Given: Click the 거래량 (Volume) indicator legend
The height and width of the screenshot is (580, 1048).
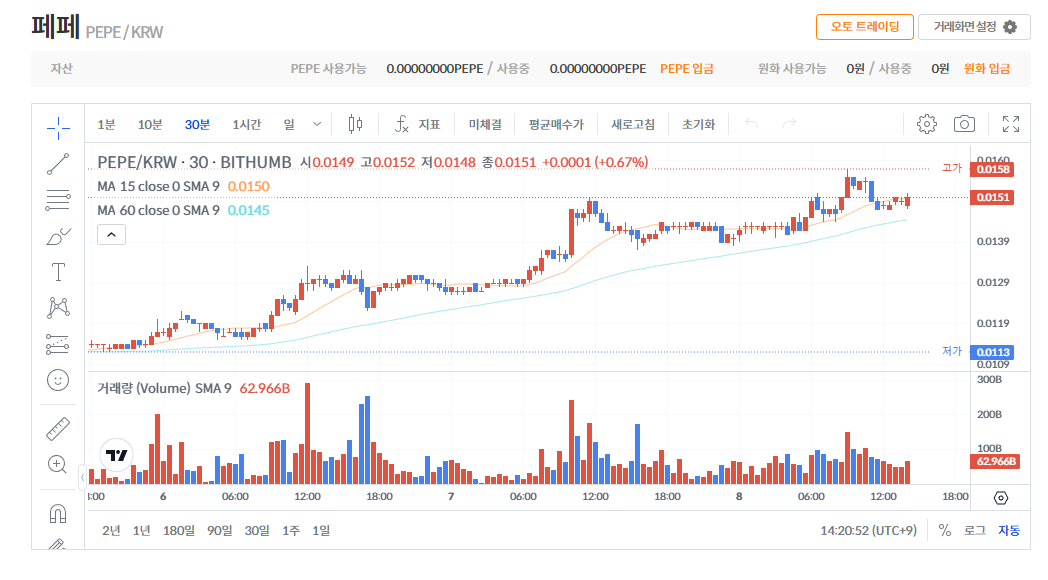Looking at the screenshot, I should point(164,388).
